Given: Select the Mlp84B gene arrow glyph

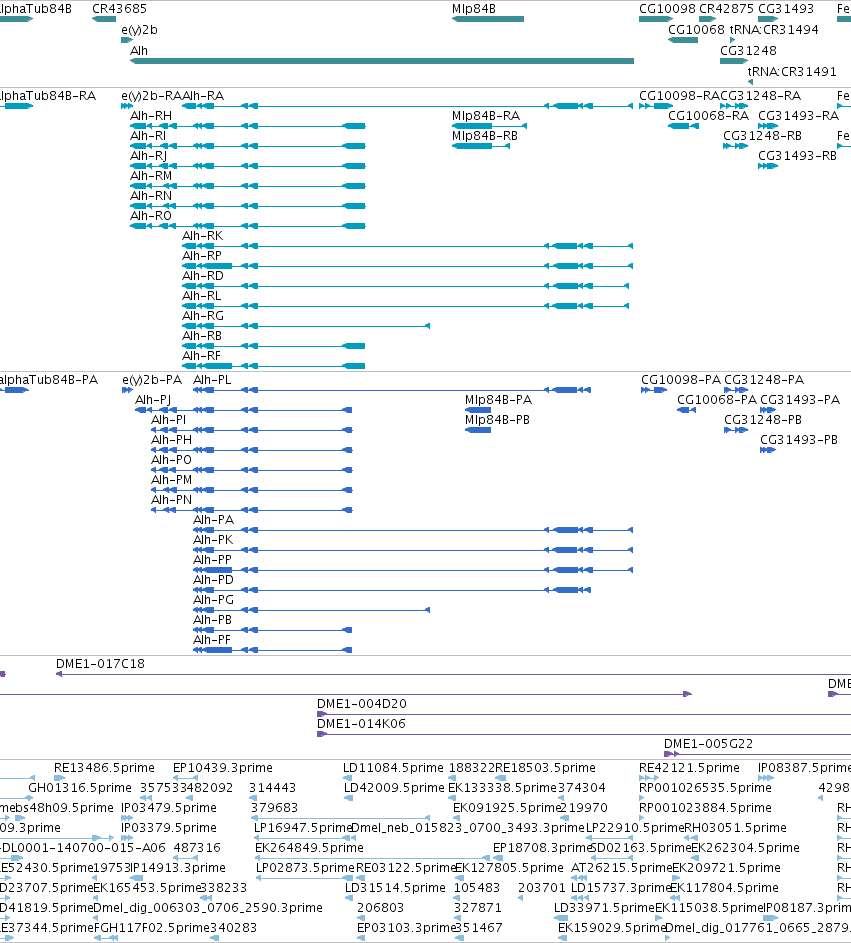Looking at the screenshot, I should pos(488,19).
